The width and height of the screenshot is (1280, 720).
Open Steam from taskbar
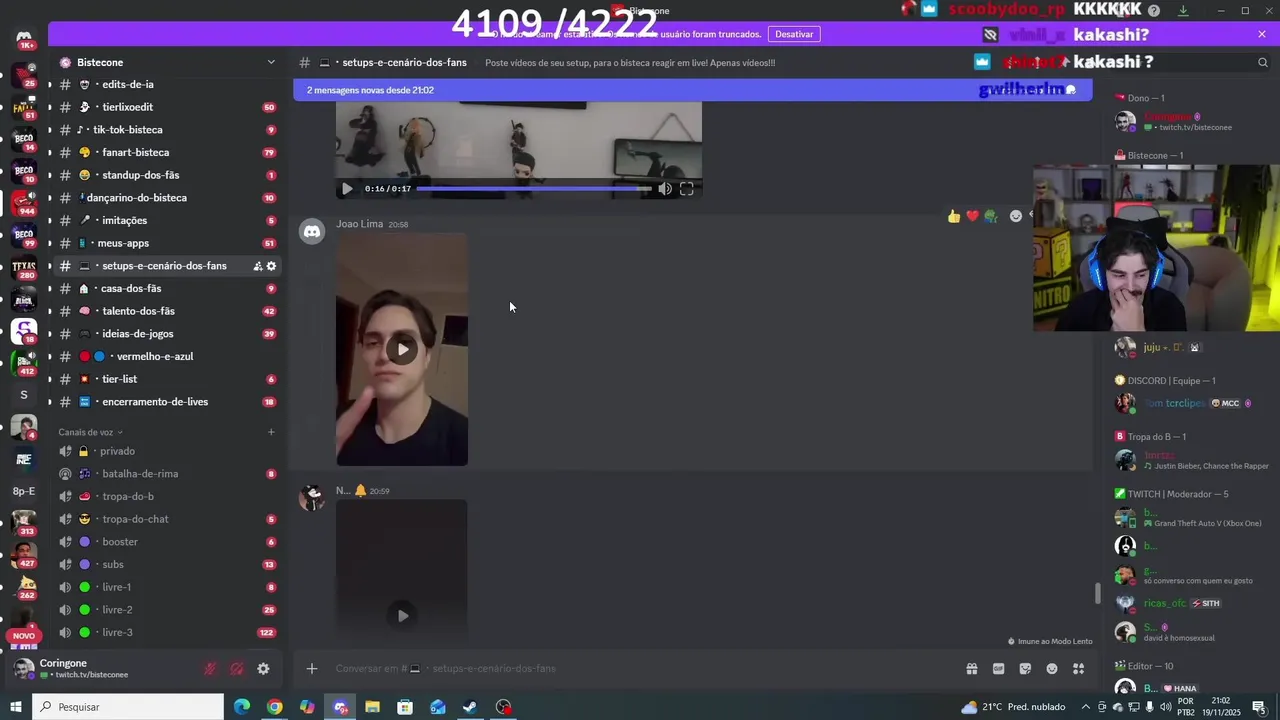[470, 707]
